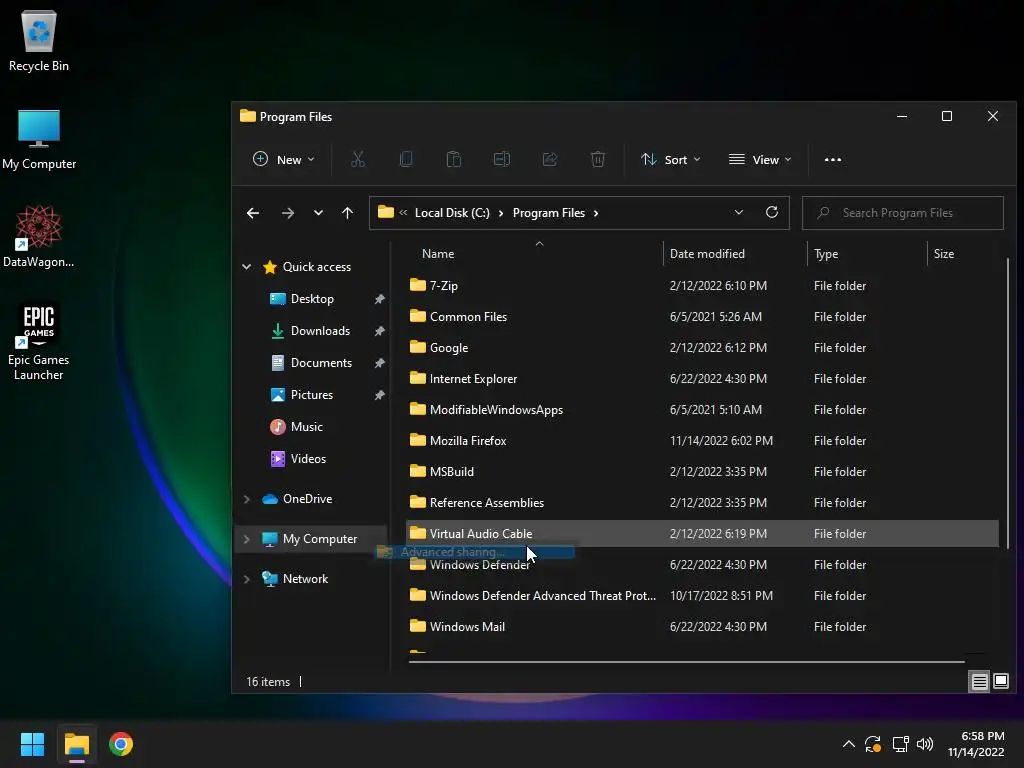Unpin Downloads from Quick access

point(379,331)
